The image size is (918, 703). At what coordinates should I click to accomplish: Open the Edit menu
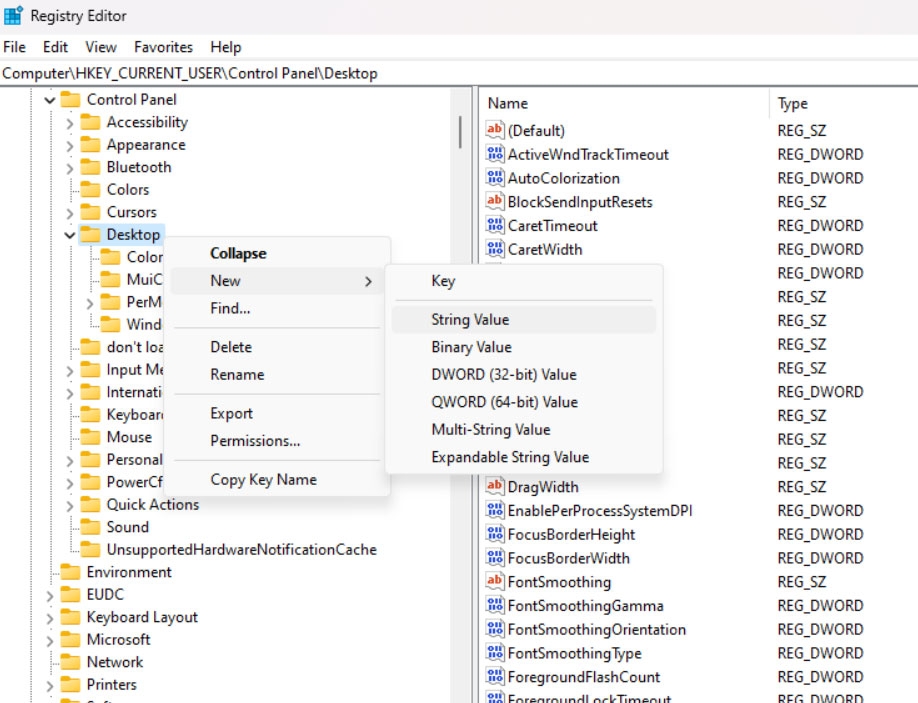(x=56, y=47)
